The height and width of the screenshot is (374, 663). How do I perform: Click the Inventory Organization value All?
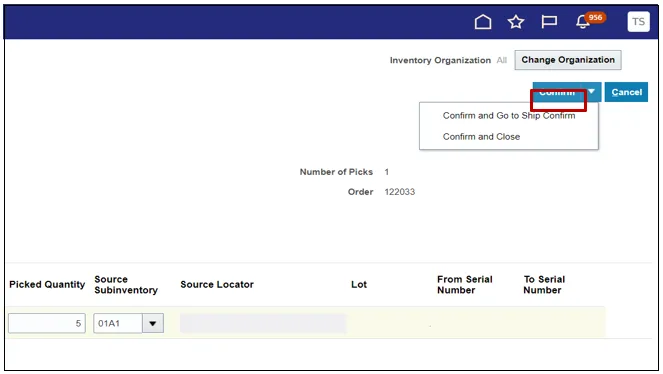point(501,60)
